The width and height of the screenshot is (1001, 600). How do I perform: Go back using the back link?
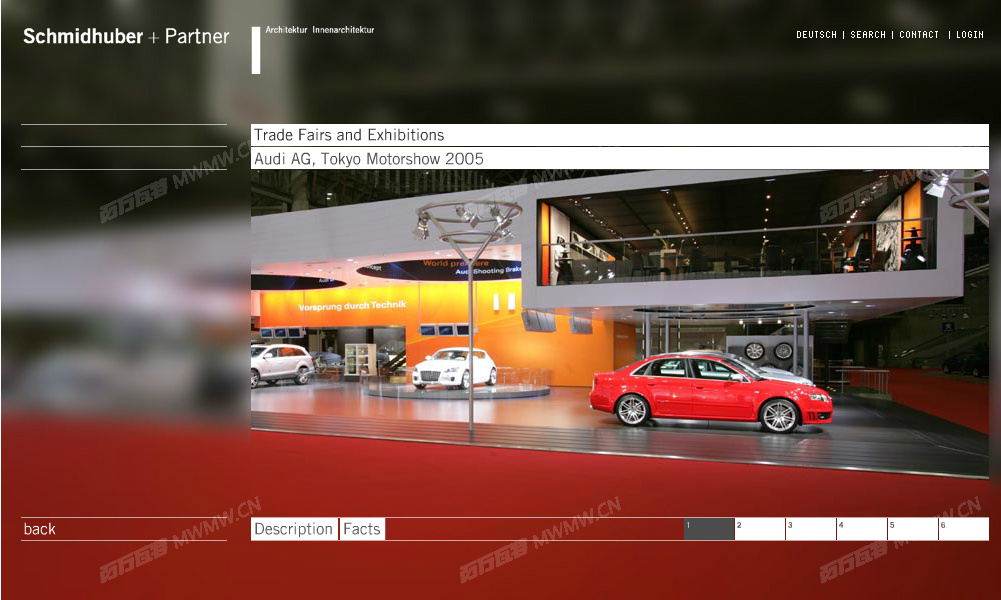click(40, 529)
